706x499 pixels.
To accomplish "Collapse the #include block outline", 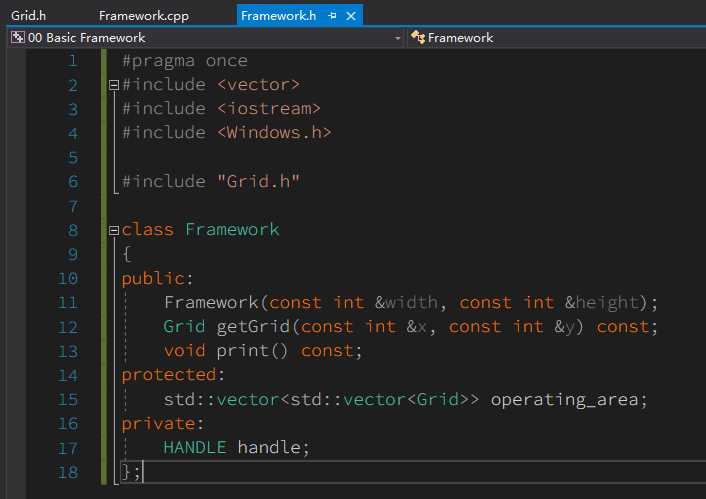I will click(x=113, y=85).
